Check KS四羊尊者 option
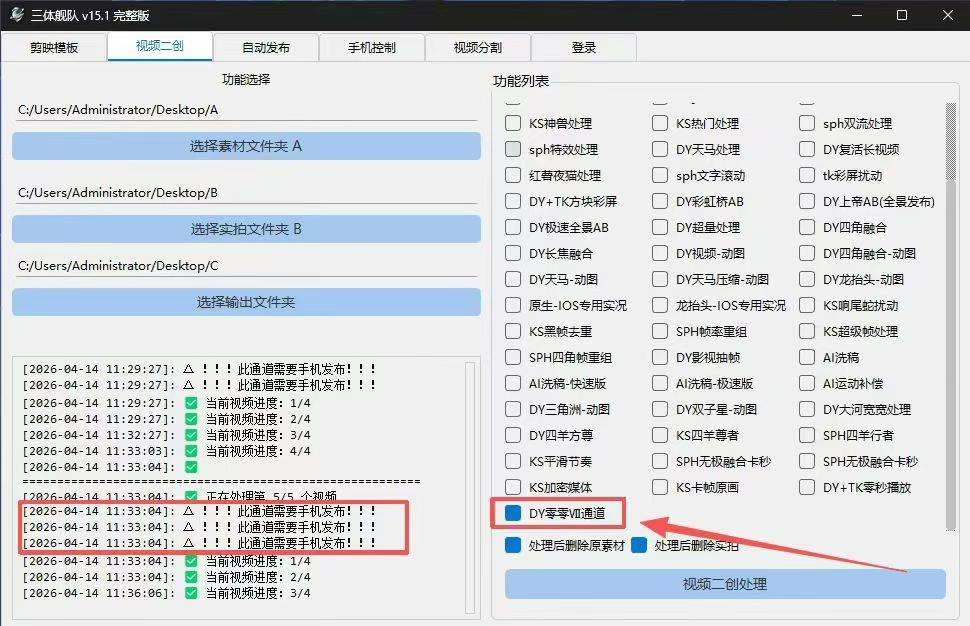This screenshot has height=626, width=970. pyautogui.click(x=660, y=435)
